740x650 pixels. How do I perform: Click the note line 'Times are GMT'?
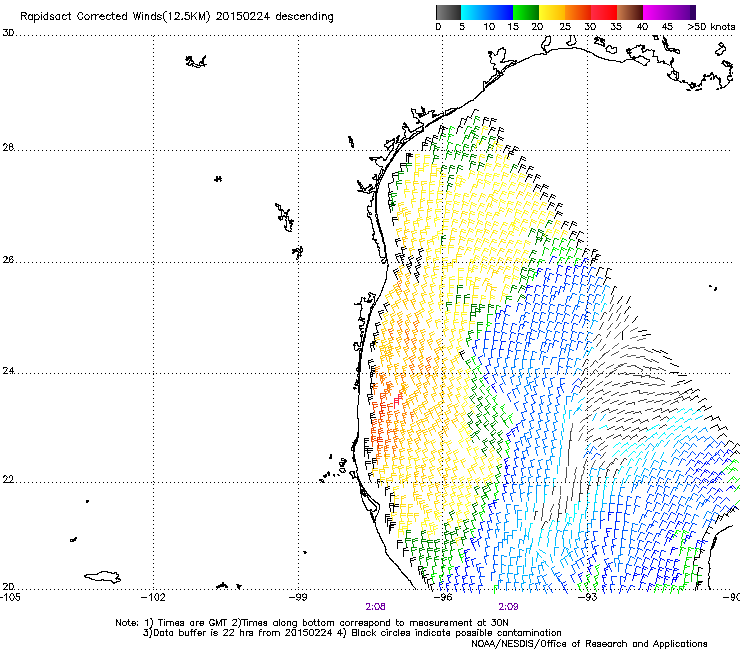coord(192,623)
